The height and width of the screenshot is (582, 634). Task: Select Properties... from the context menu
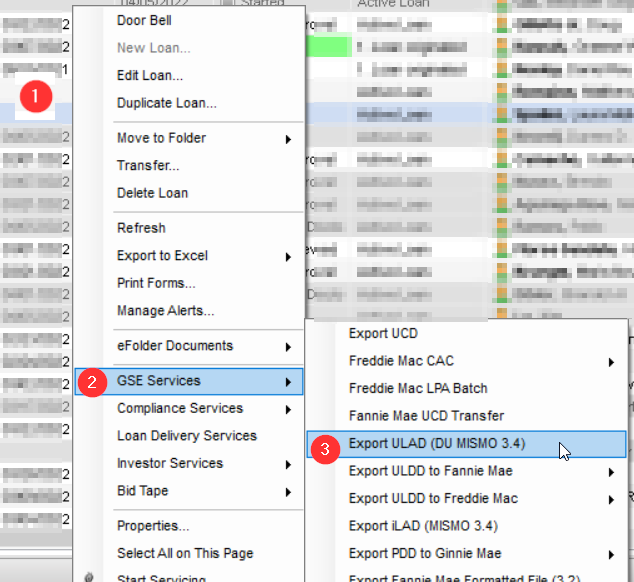coord(188,526)
